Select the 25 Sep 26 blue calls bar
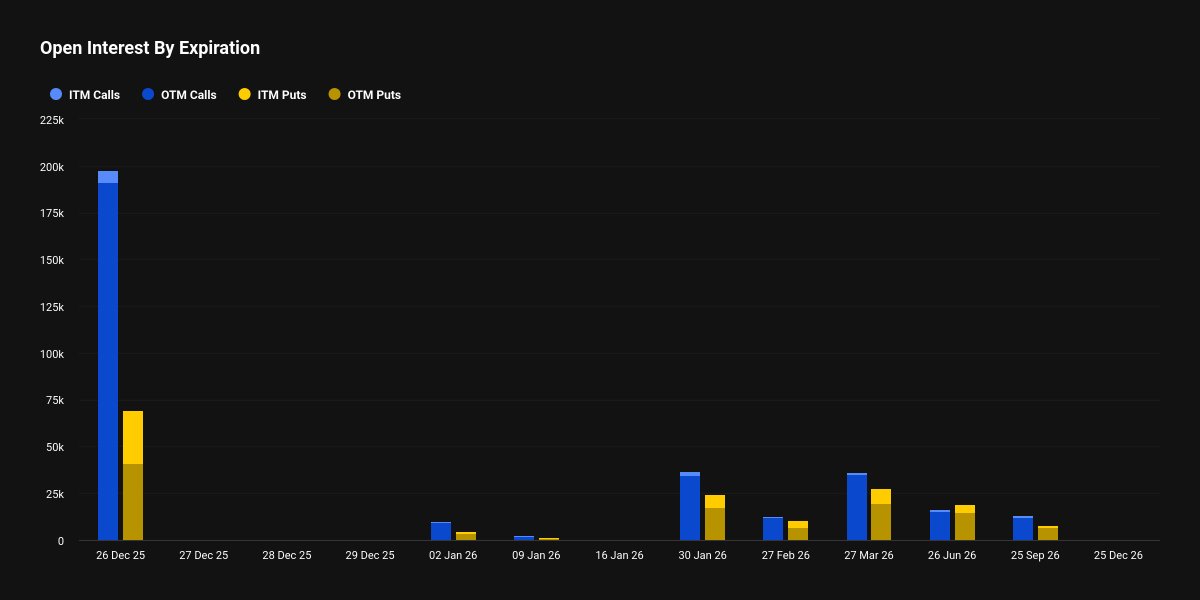The image size is (1200, 600). 1023,528
